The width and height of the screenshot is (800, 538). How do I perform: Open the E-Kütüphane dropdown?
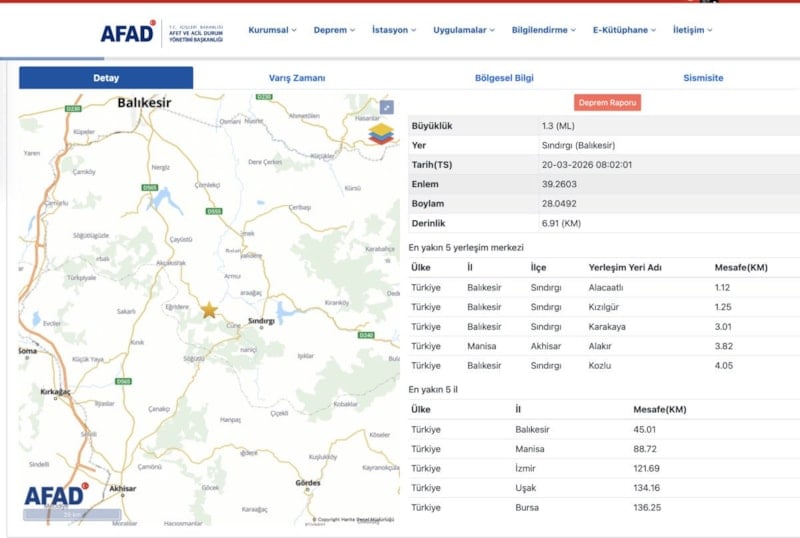[624, 30]
